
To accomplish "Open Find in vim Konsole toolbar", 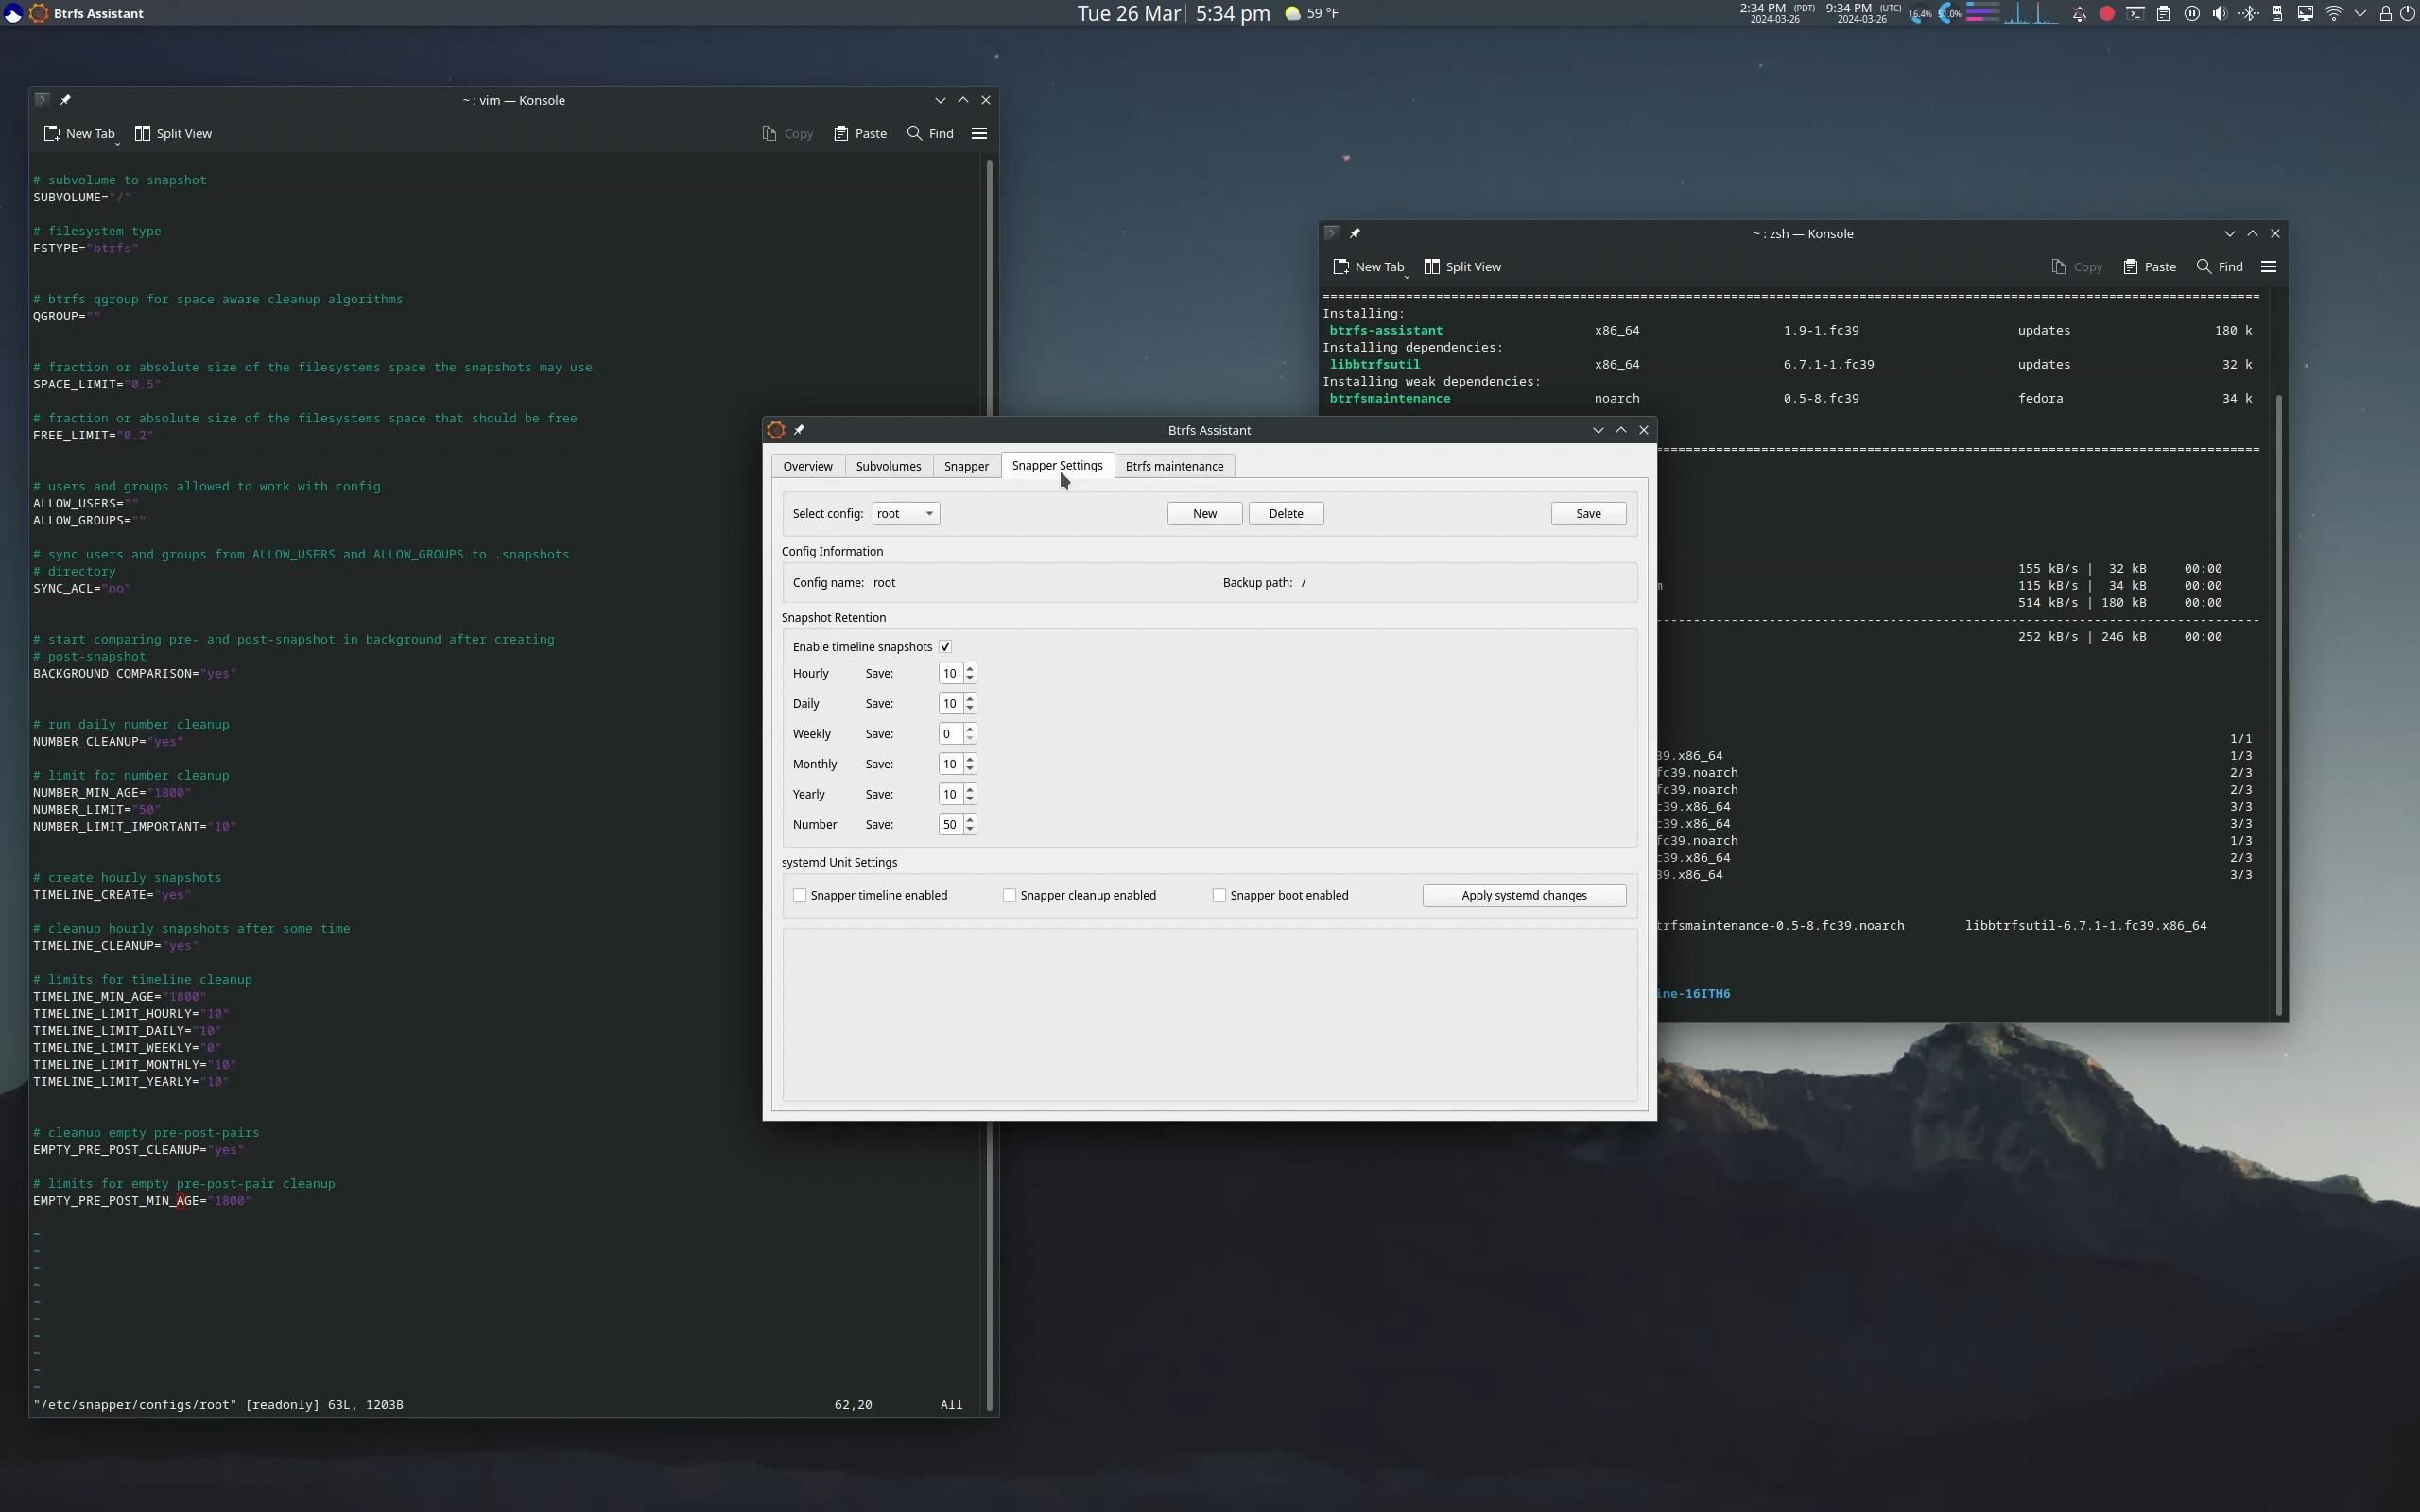I will coord(930,133).
